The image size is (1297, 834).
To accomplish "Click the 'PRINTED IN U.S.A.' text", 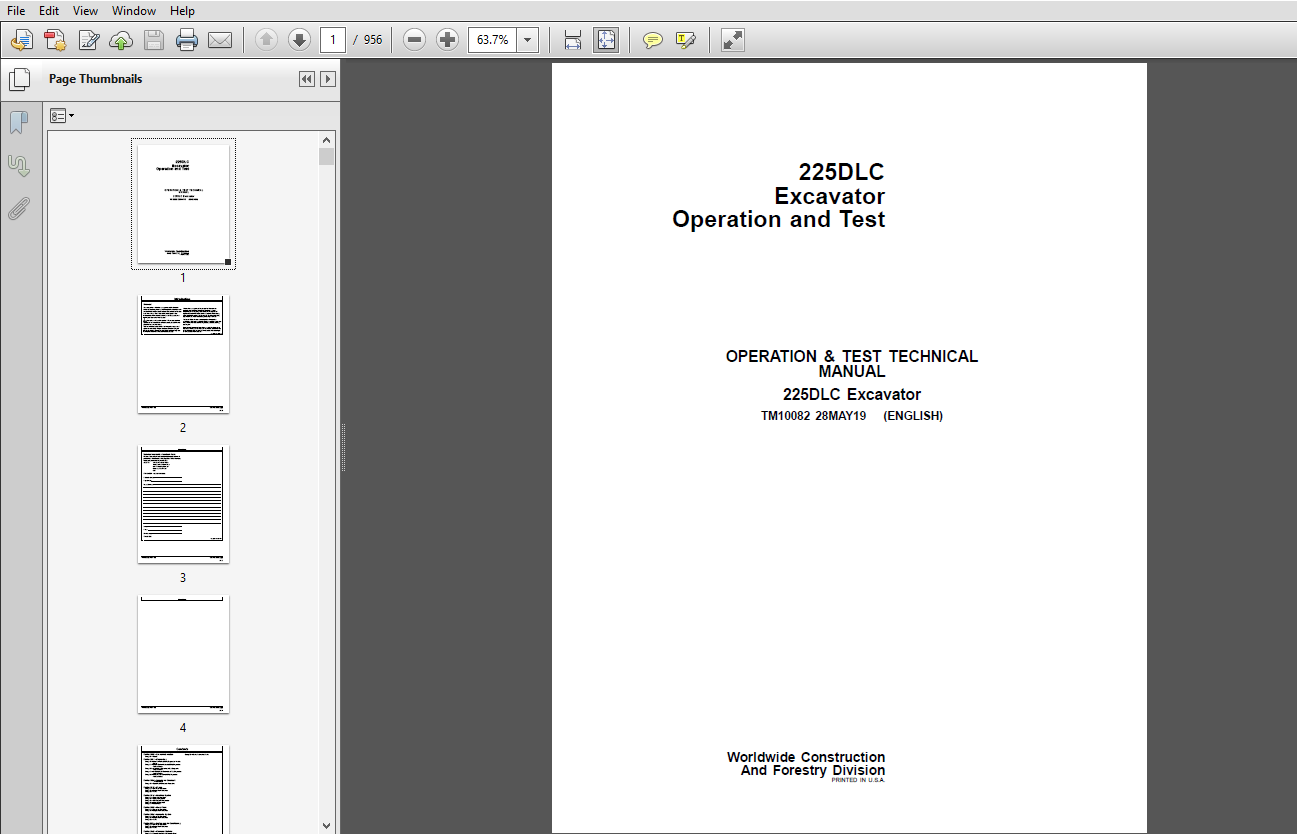I will [858, 780].
